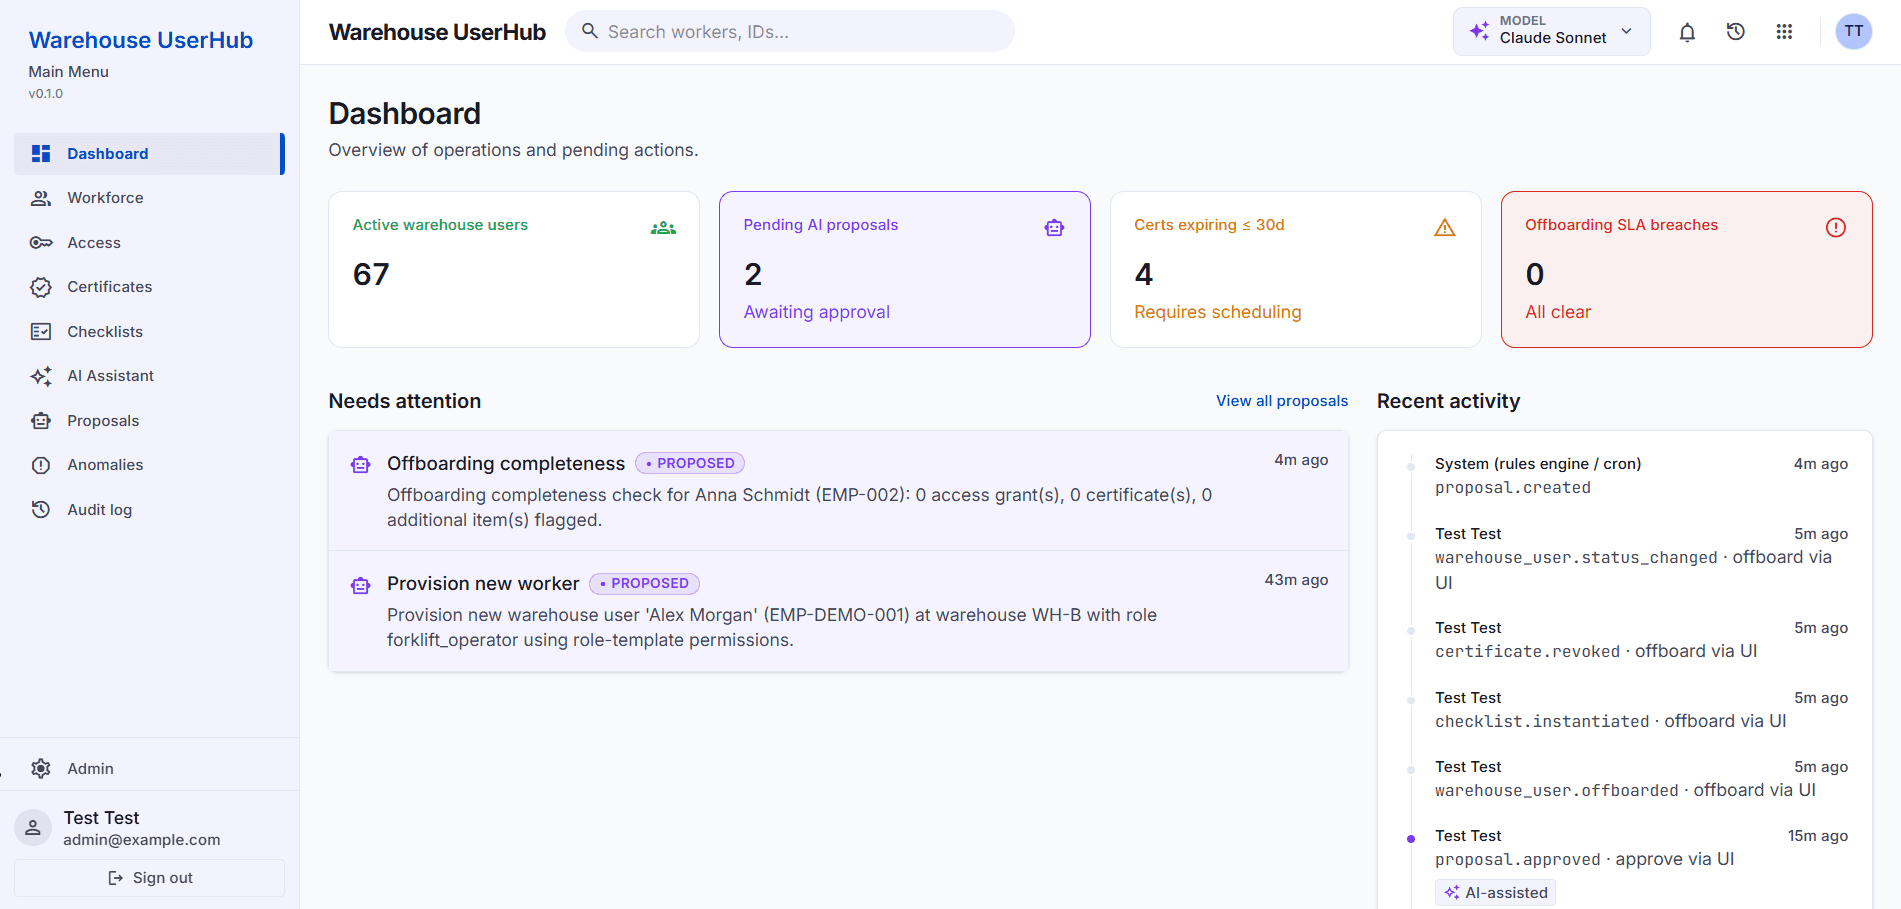Expand the Claude Sonnet model dropdown
The image size is (1901, 909).
pos(1552,32)
